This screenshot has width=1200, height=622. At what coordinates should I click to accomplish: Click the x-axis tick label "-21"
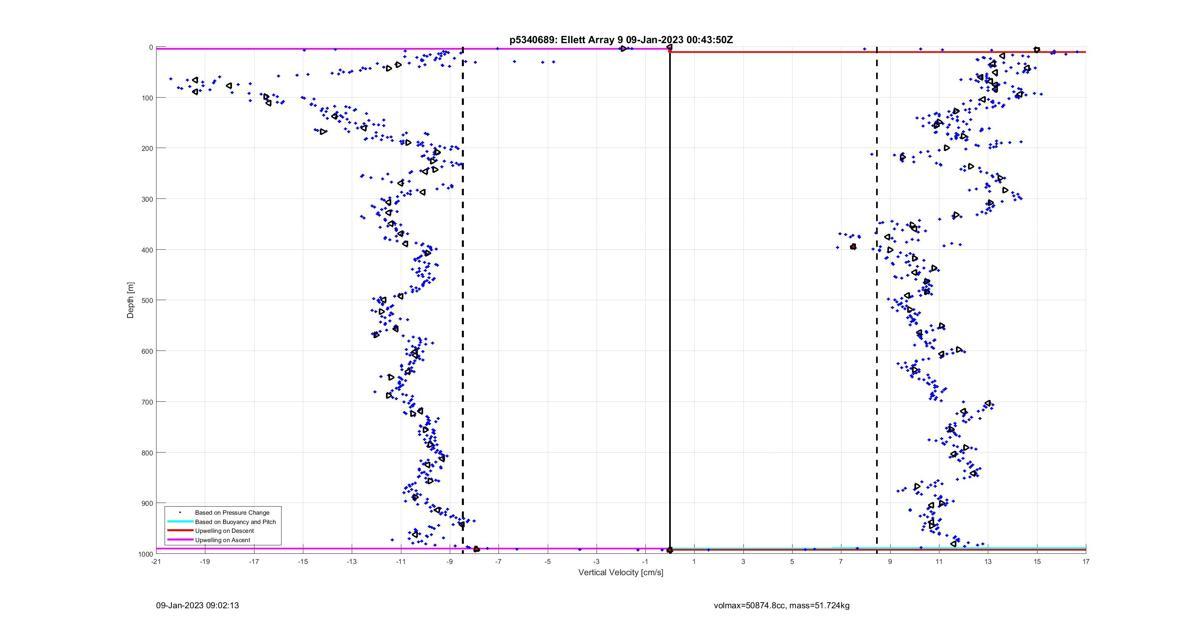(156, 562)
